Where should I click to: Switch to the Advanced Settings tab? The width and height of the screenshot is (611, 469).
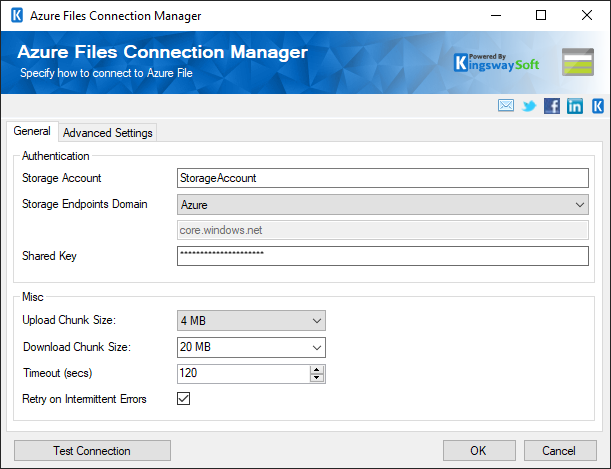(x=108, y=133)
